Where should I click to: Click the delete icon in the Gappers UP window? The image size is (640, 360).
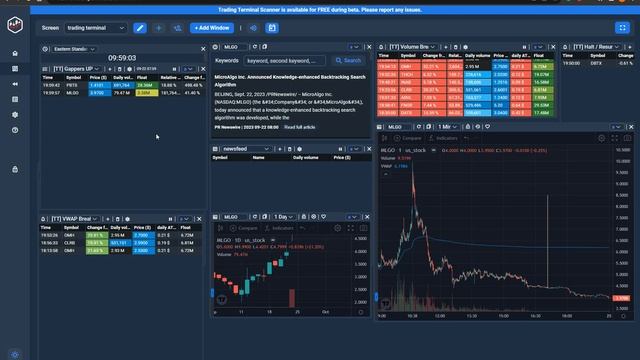(120, 69)
